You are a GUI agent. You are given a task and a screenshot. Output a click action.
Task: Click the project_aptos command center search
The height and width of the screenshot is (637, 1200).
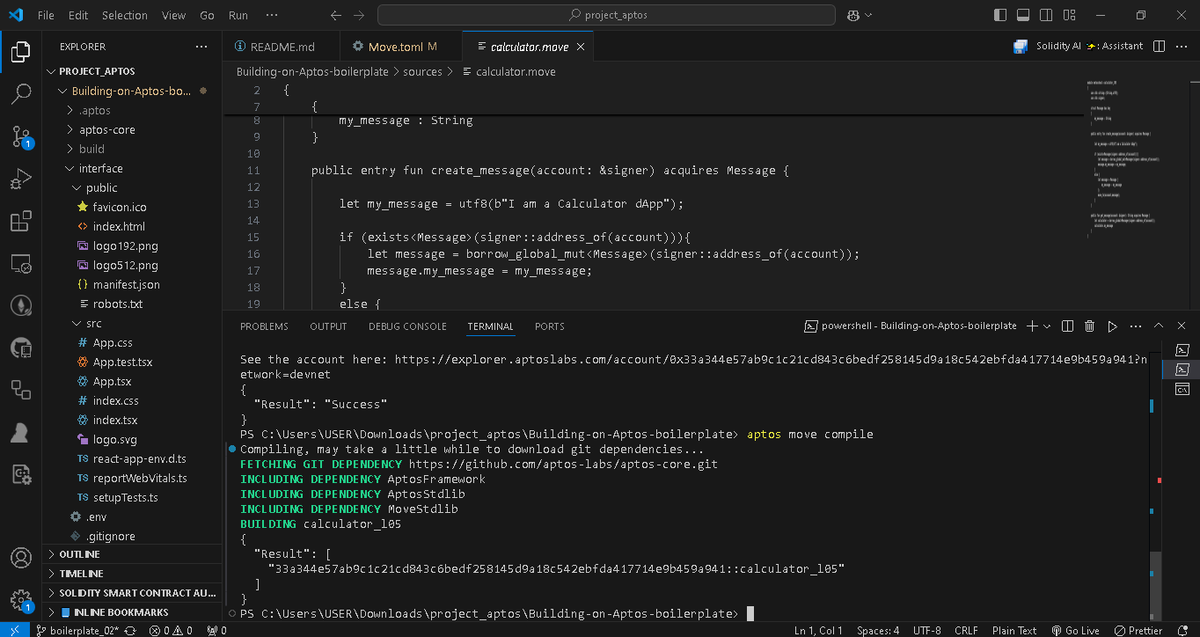point(607,15)
